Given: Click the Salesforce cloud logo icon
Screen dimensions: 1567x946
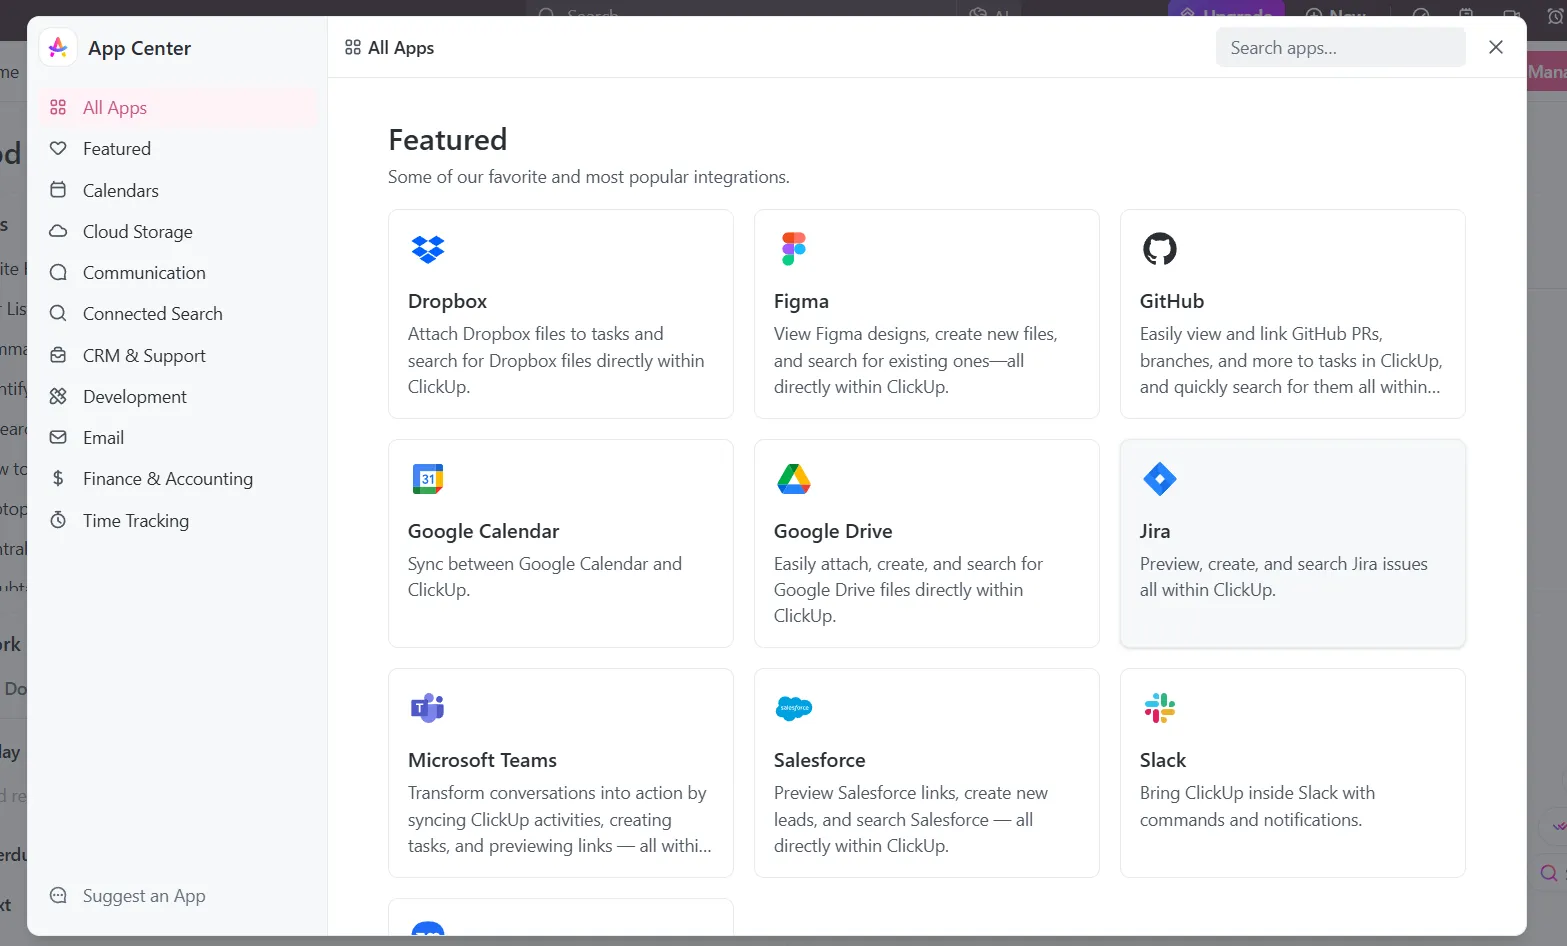Looking at the screenshot, I should coord(794,708).
